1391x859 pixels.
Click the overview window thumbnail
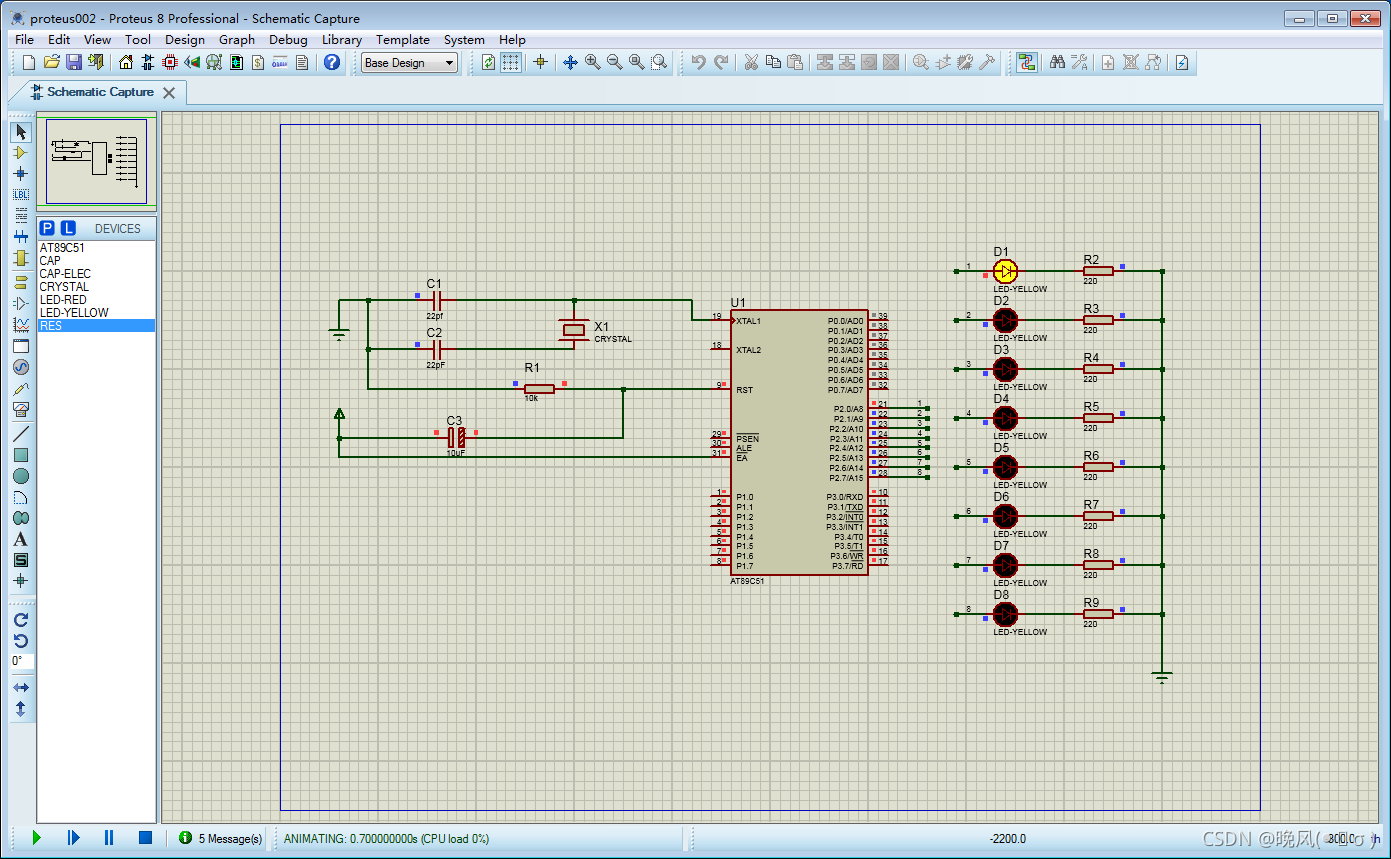[97, 161]
